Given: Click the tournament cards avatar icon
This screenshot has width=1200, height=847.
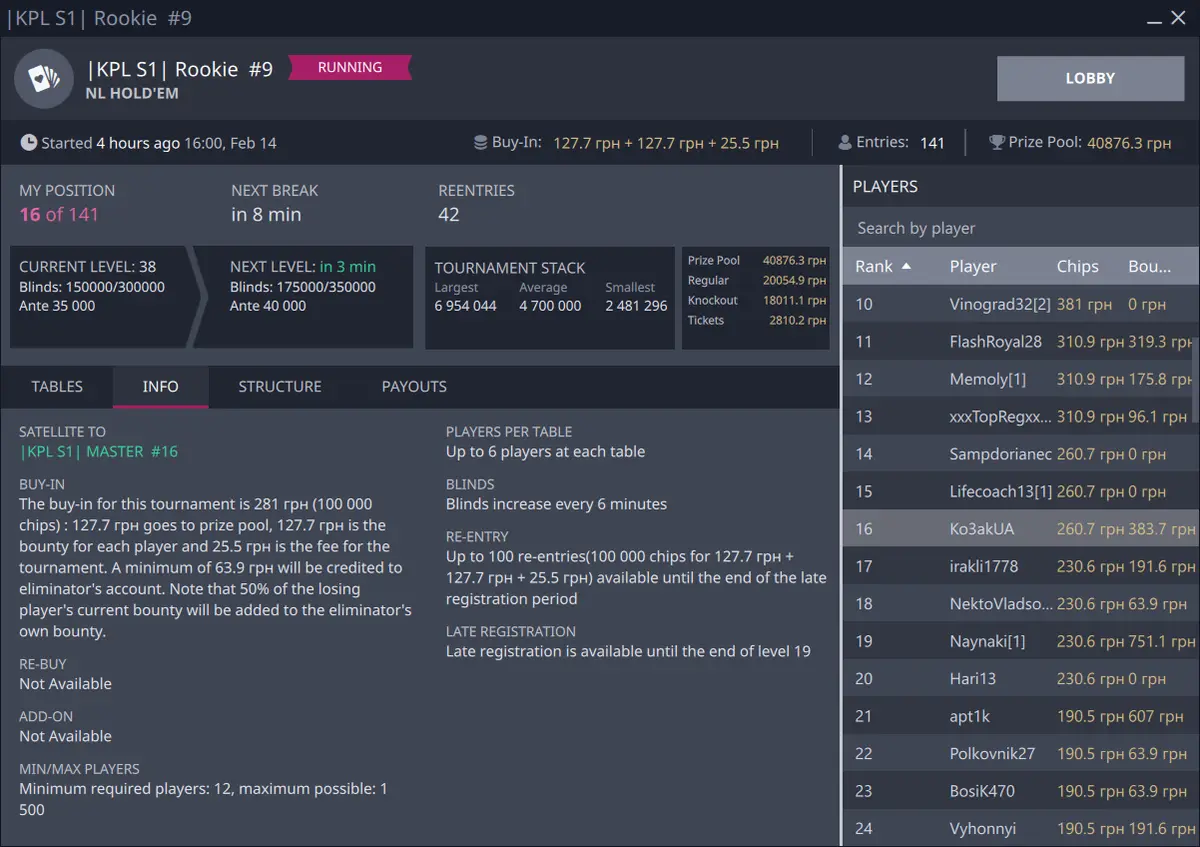Looking at the screenshot, I should 44,78.
